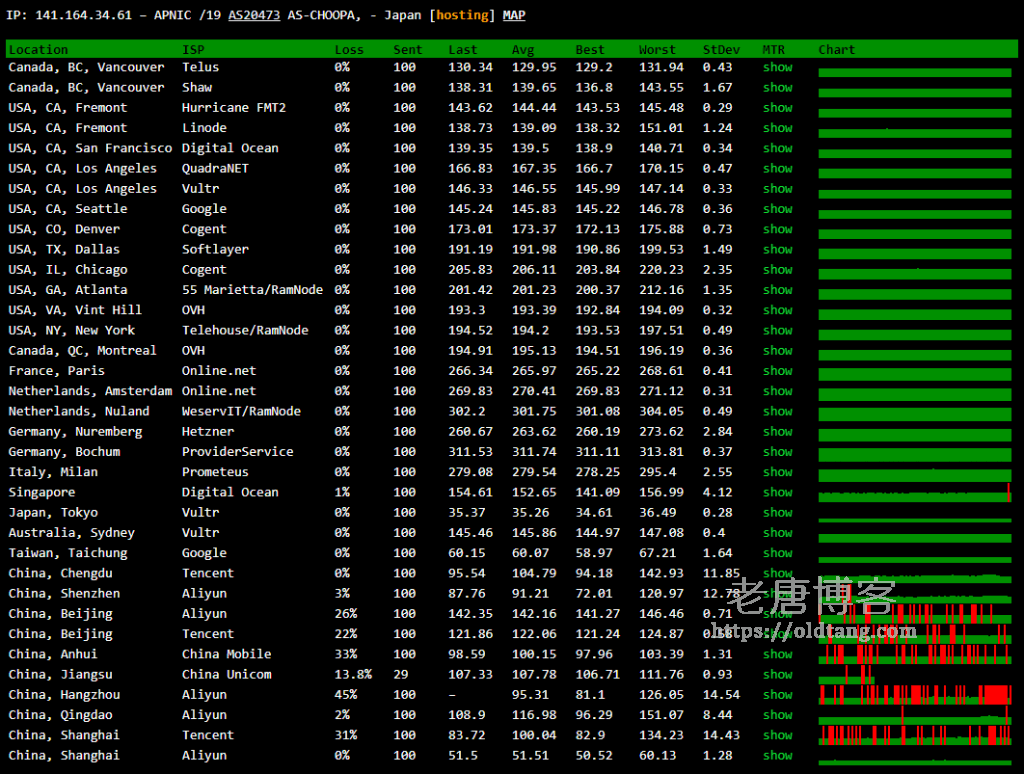Click the 33% loss value for Anhui
This screenshot has height=774, width=1024.
[345, 654]
